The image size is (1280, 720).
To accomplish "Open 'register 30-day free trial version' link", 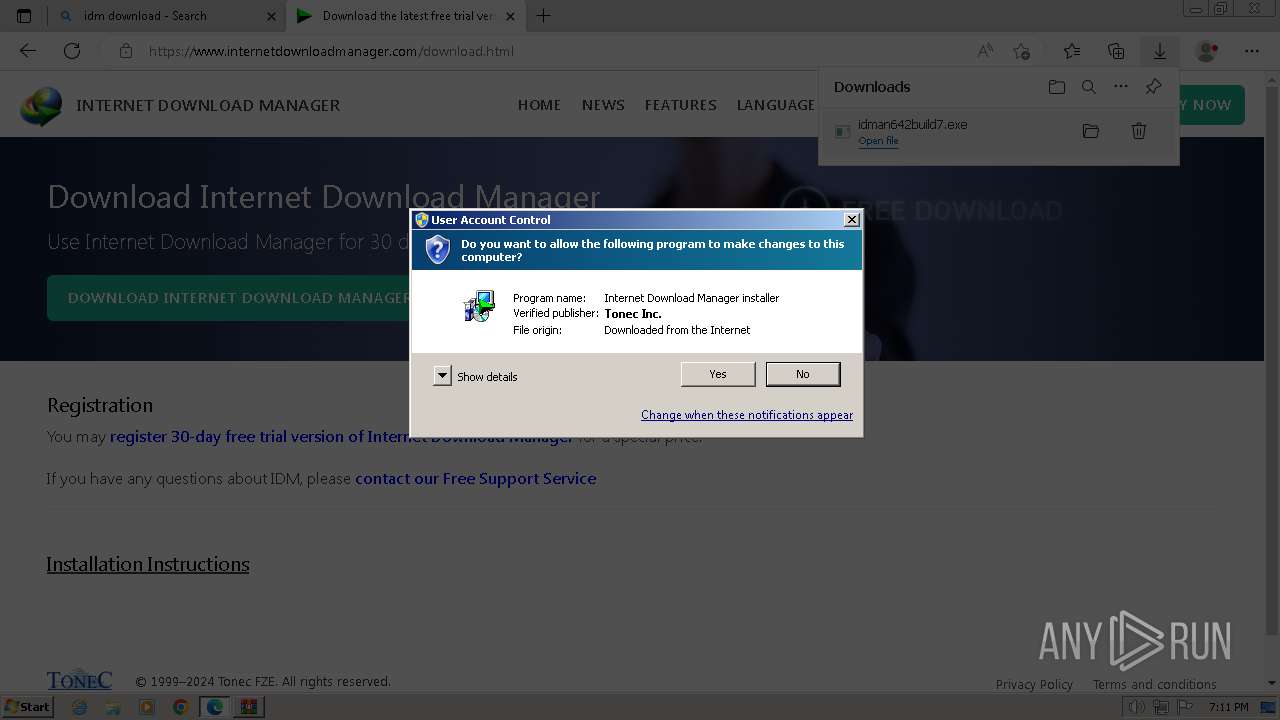I will coord(341,437).
